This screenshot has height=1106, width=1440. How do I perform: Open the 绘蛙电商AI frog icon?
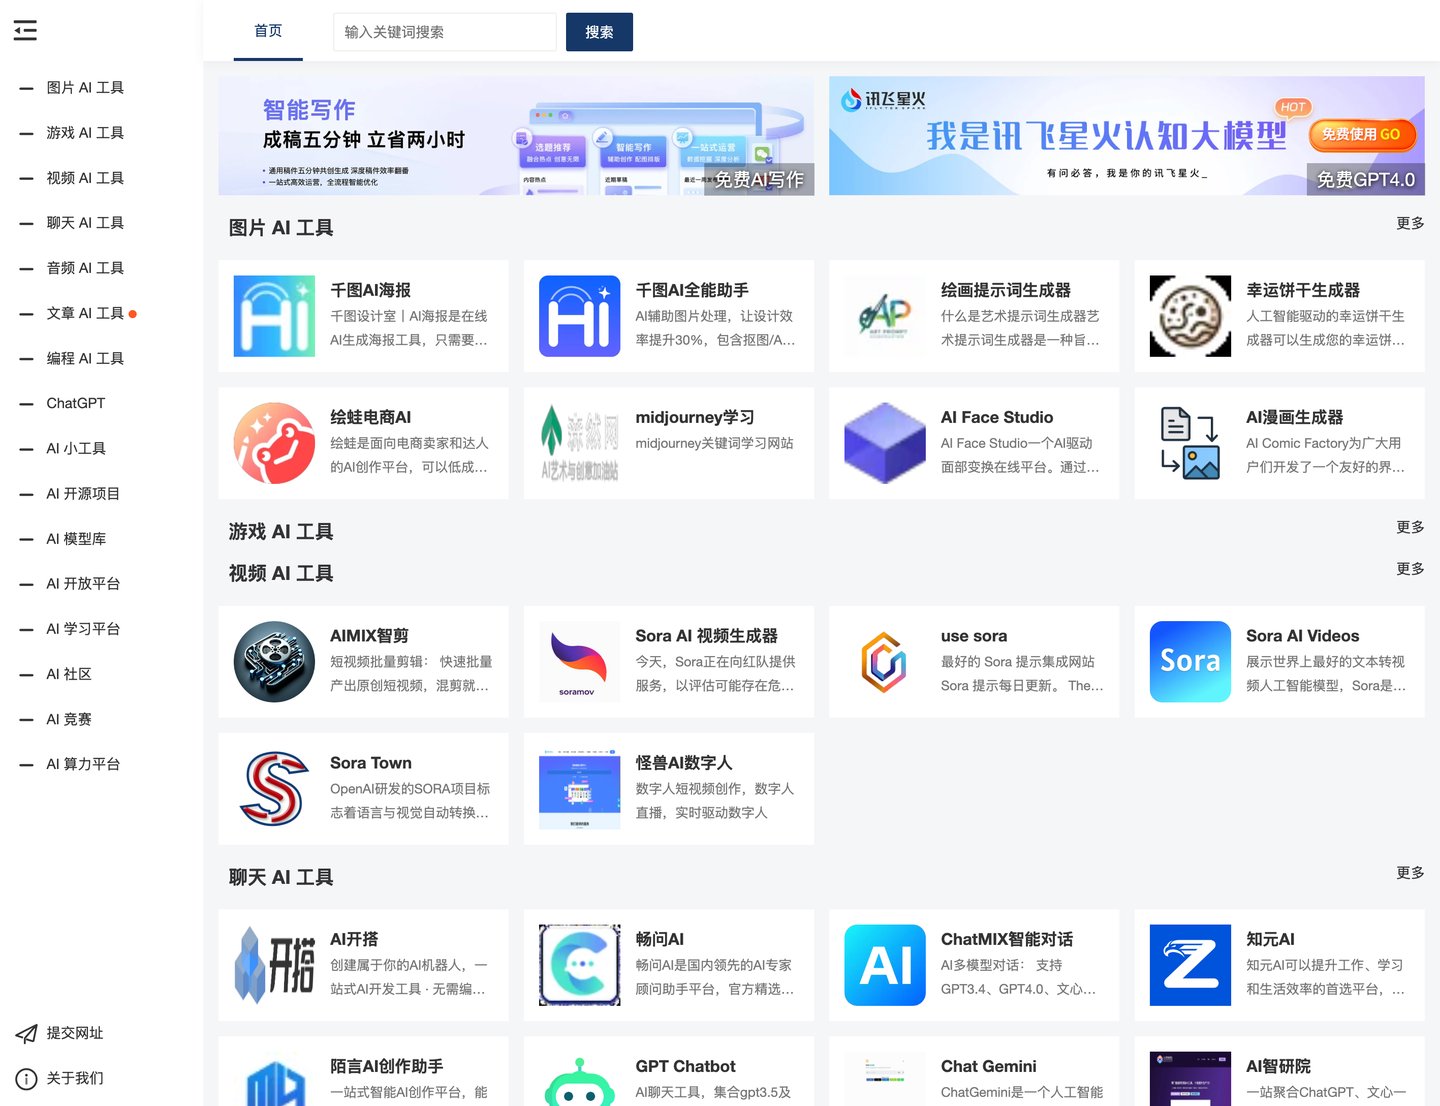point(274,443)
